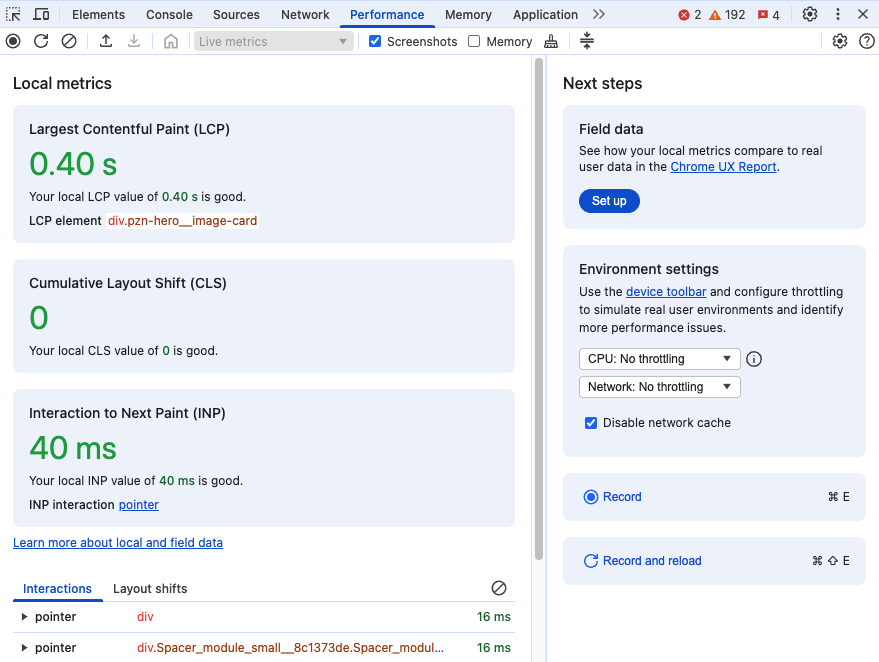Show more tabs with the double chevron
The height and width of the screenshot is (662, 879).
[599, 14]
